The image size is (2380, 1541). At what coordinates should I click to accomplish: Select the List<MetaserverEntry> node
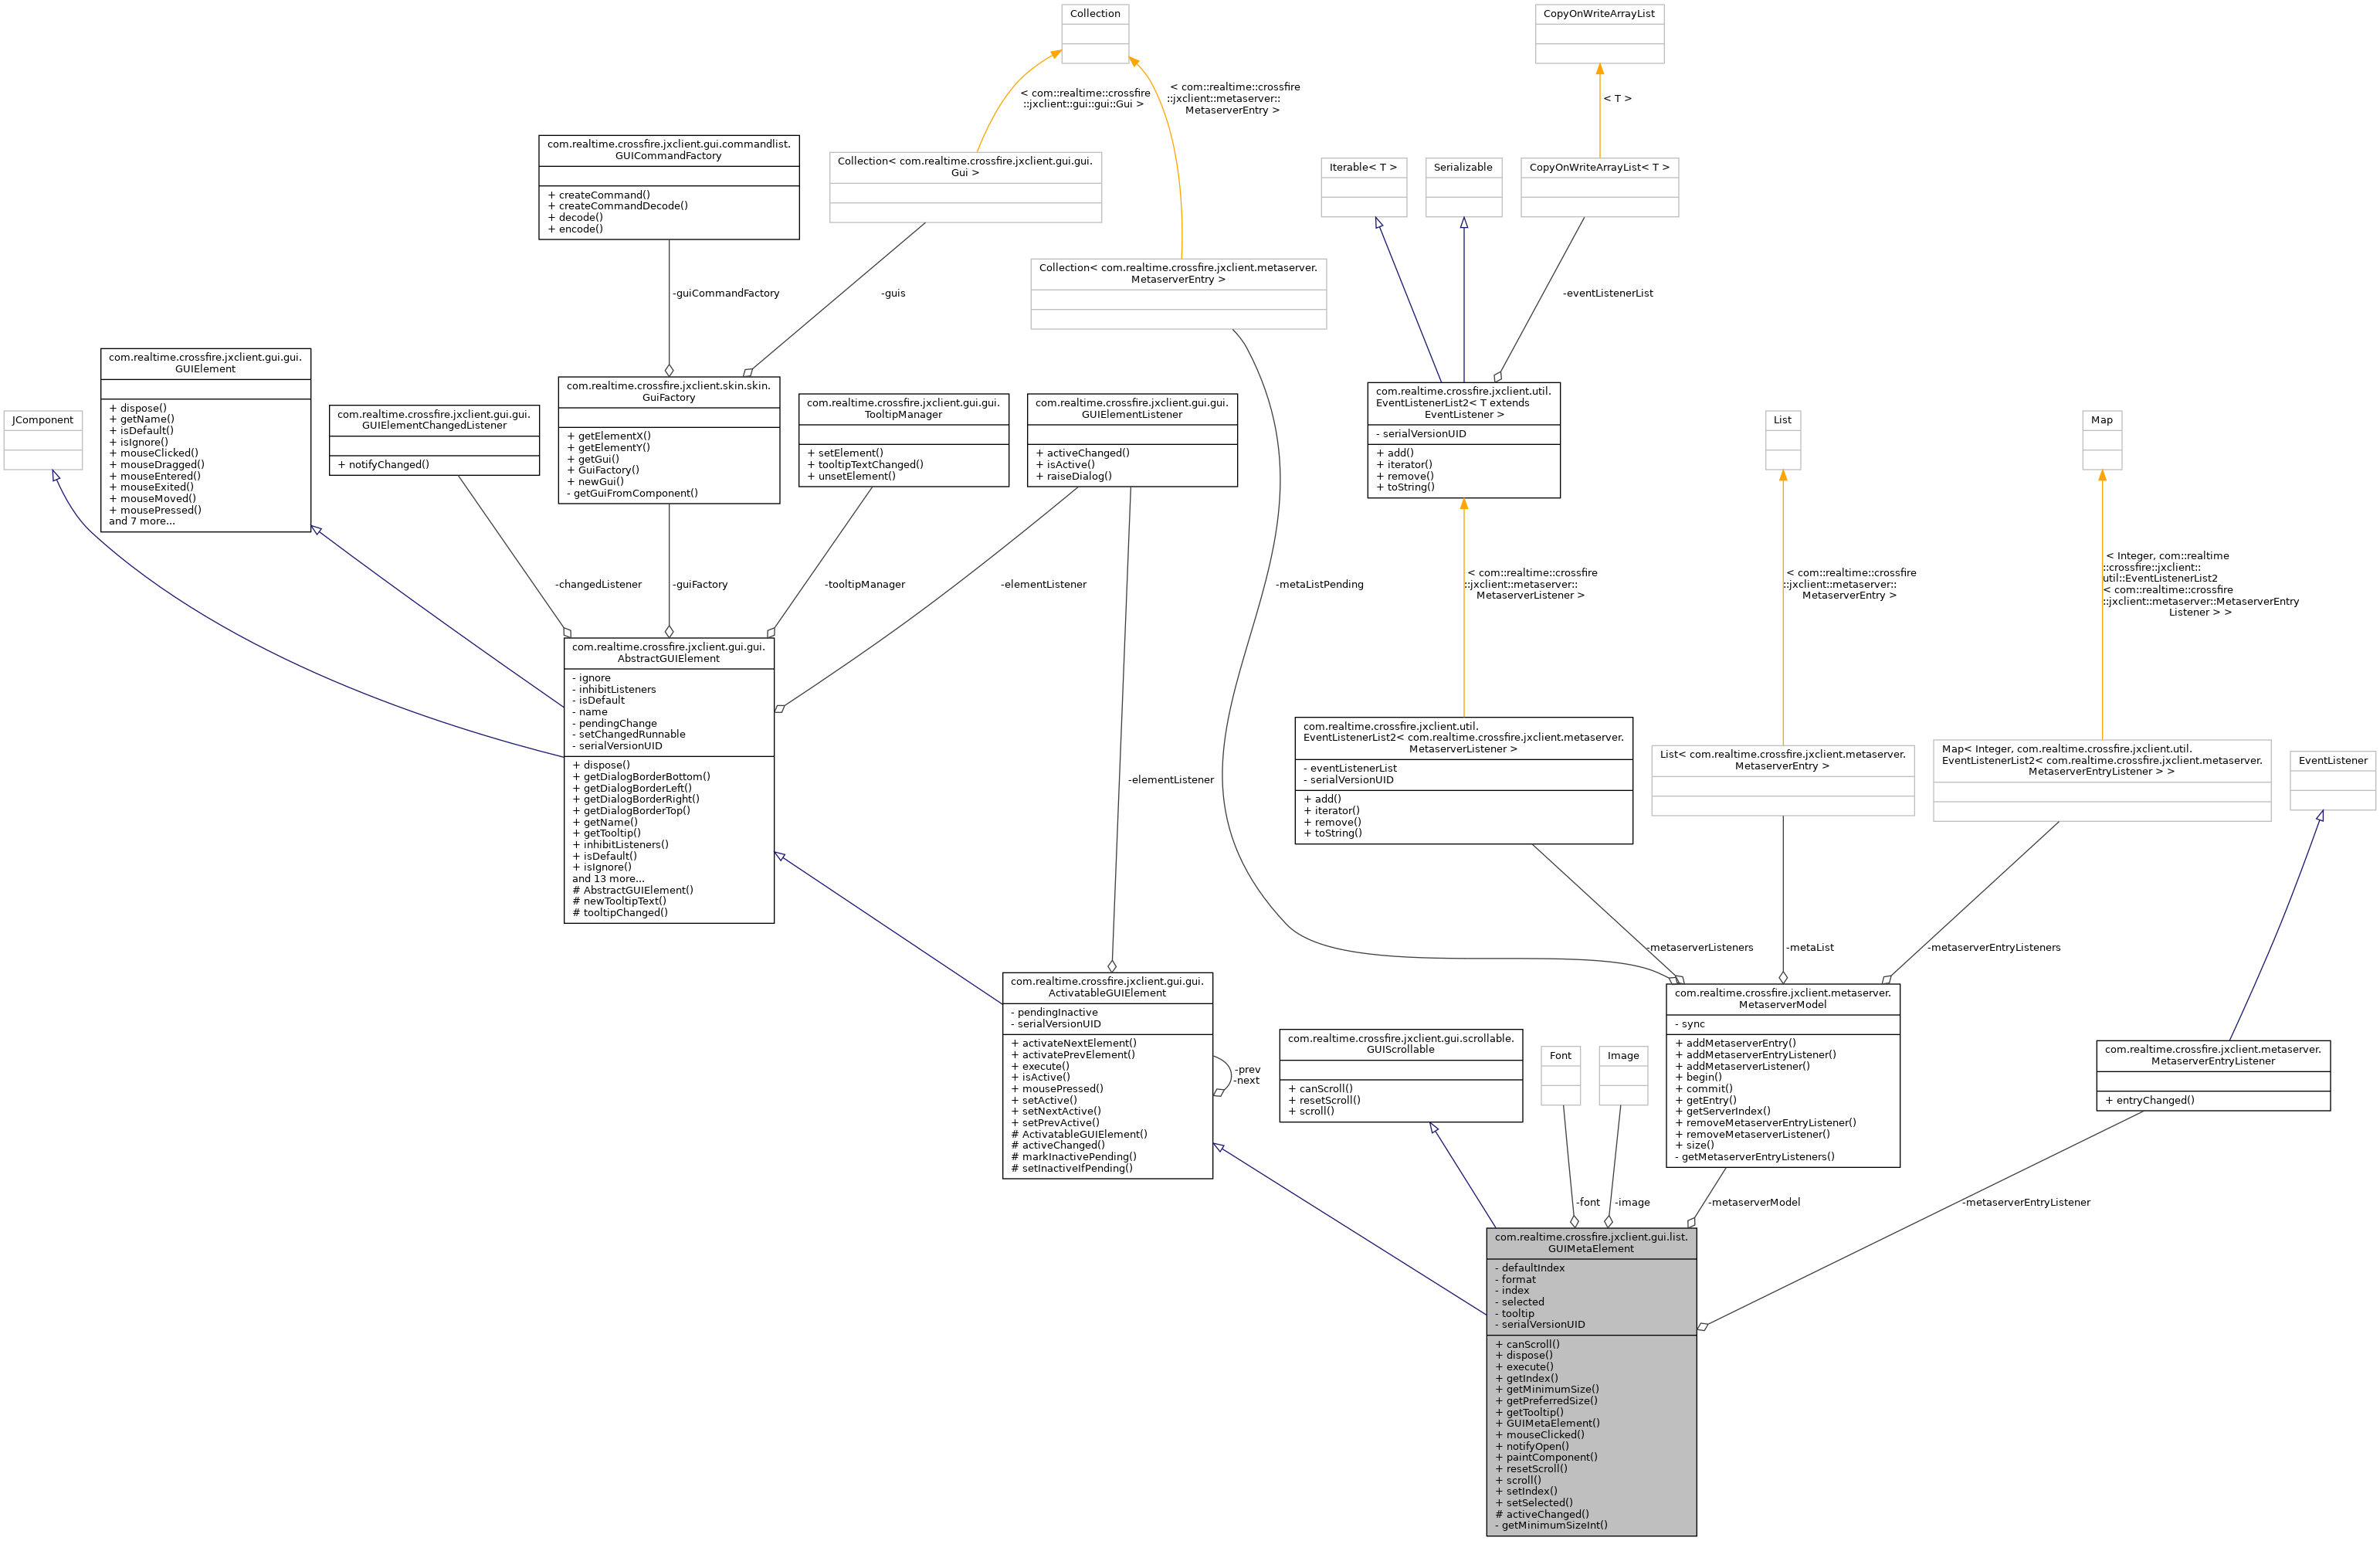tap(1782, 780)
